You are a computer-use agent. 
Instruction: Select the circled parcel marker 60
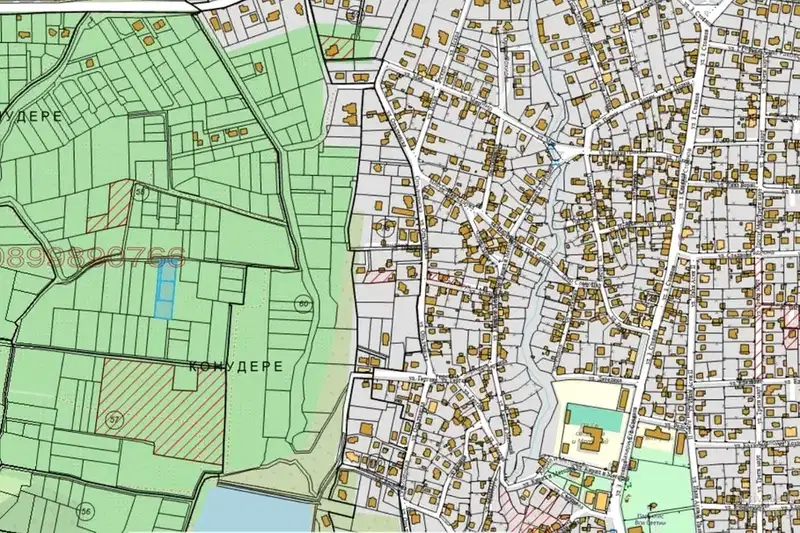tap(304, 305)
